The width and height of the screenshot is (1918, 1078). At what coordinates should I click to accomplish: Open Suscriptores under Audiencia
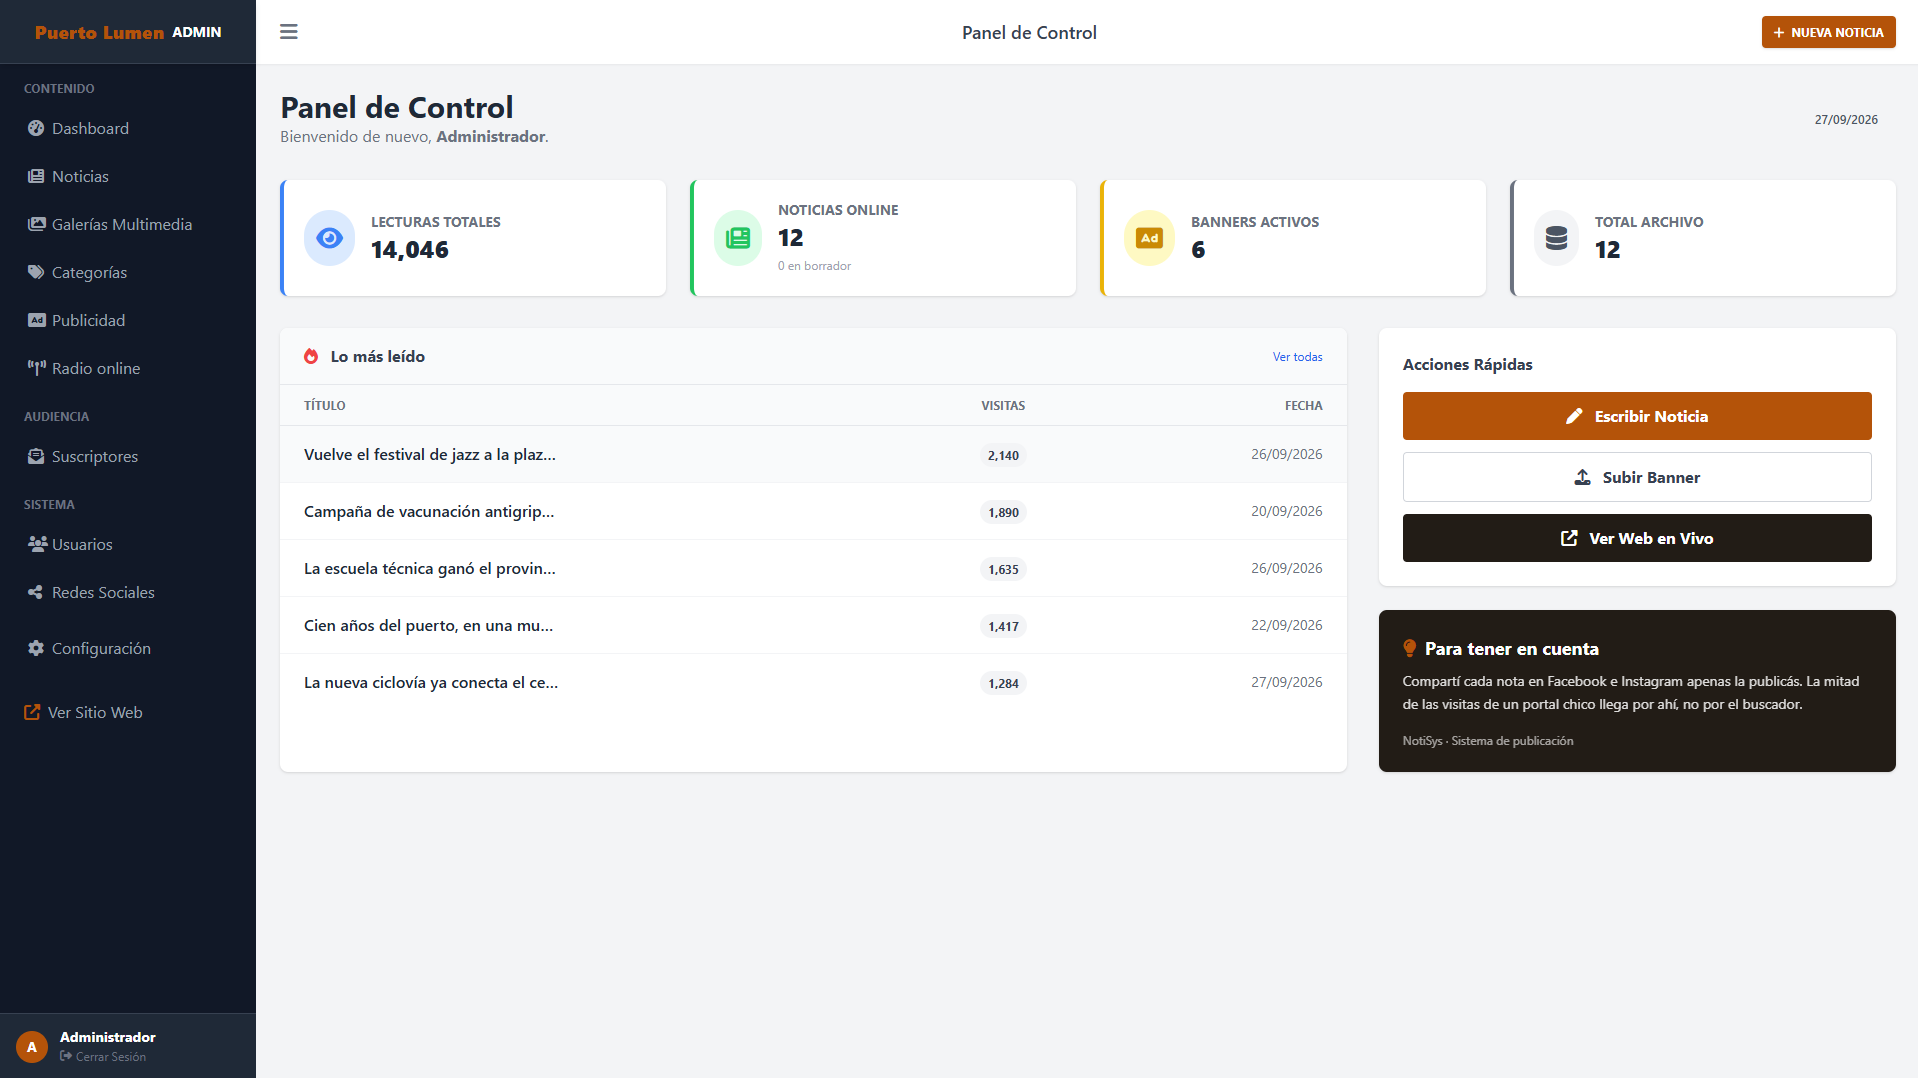pyautogui.click(x=128, y=456)
